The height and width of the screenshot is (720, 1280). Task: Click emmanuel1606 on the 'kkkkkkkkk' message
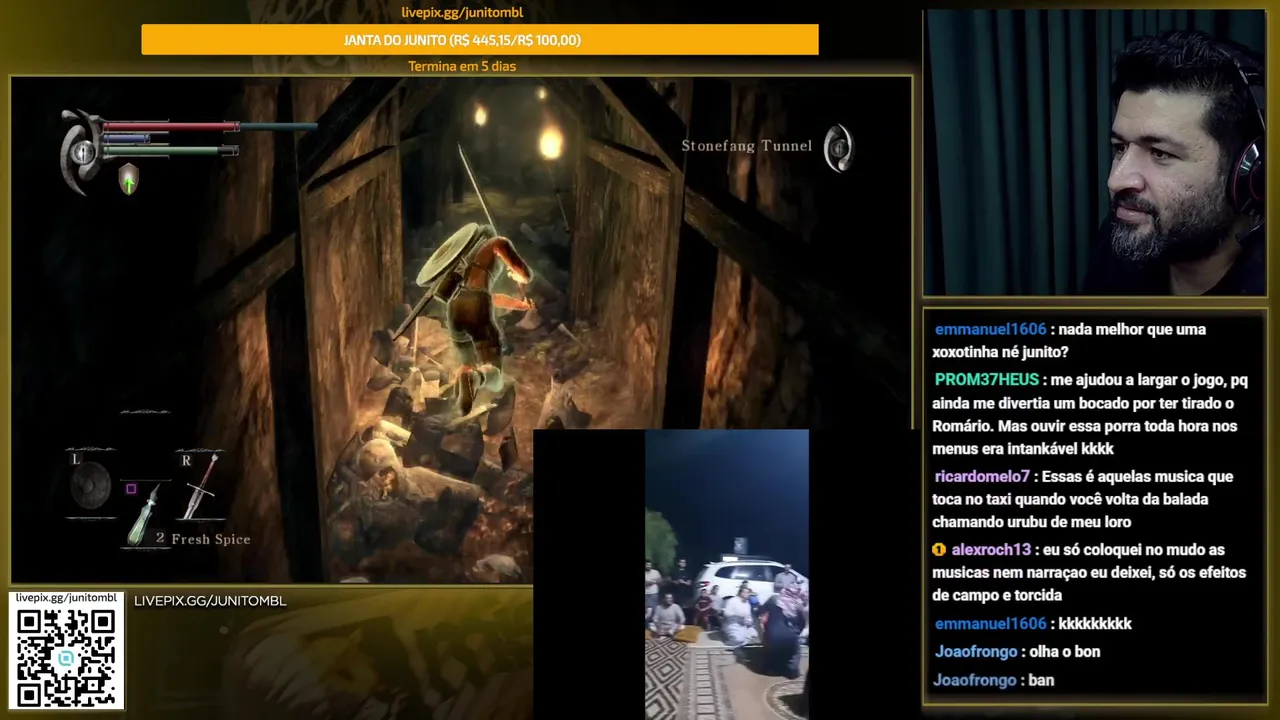pyautogui.click(x=990, y=623)
